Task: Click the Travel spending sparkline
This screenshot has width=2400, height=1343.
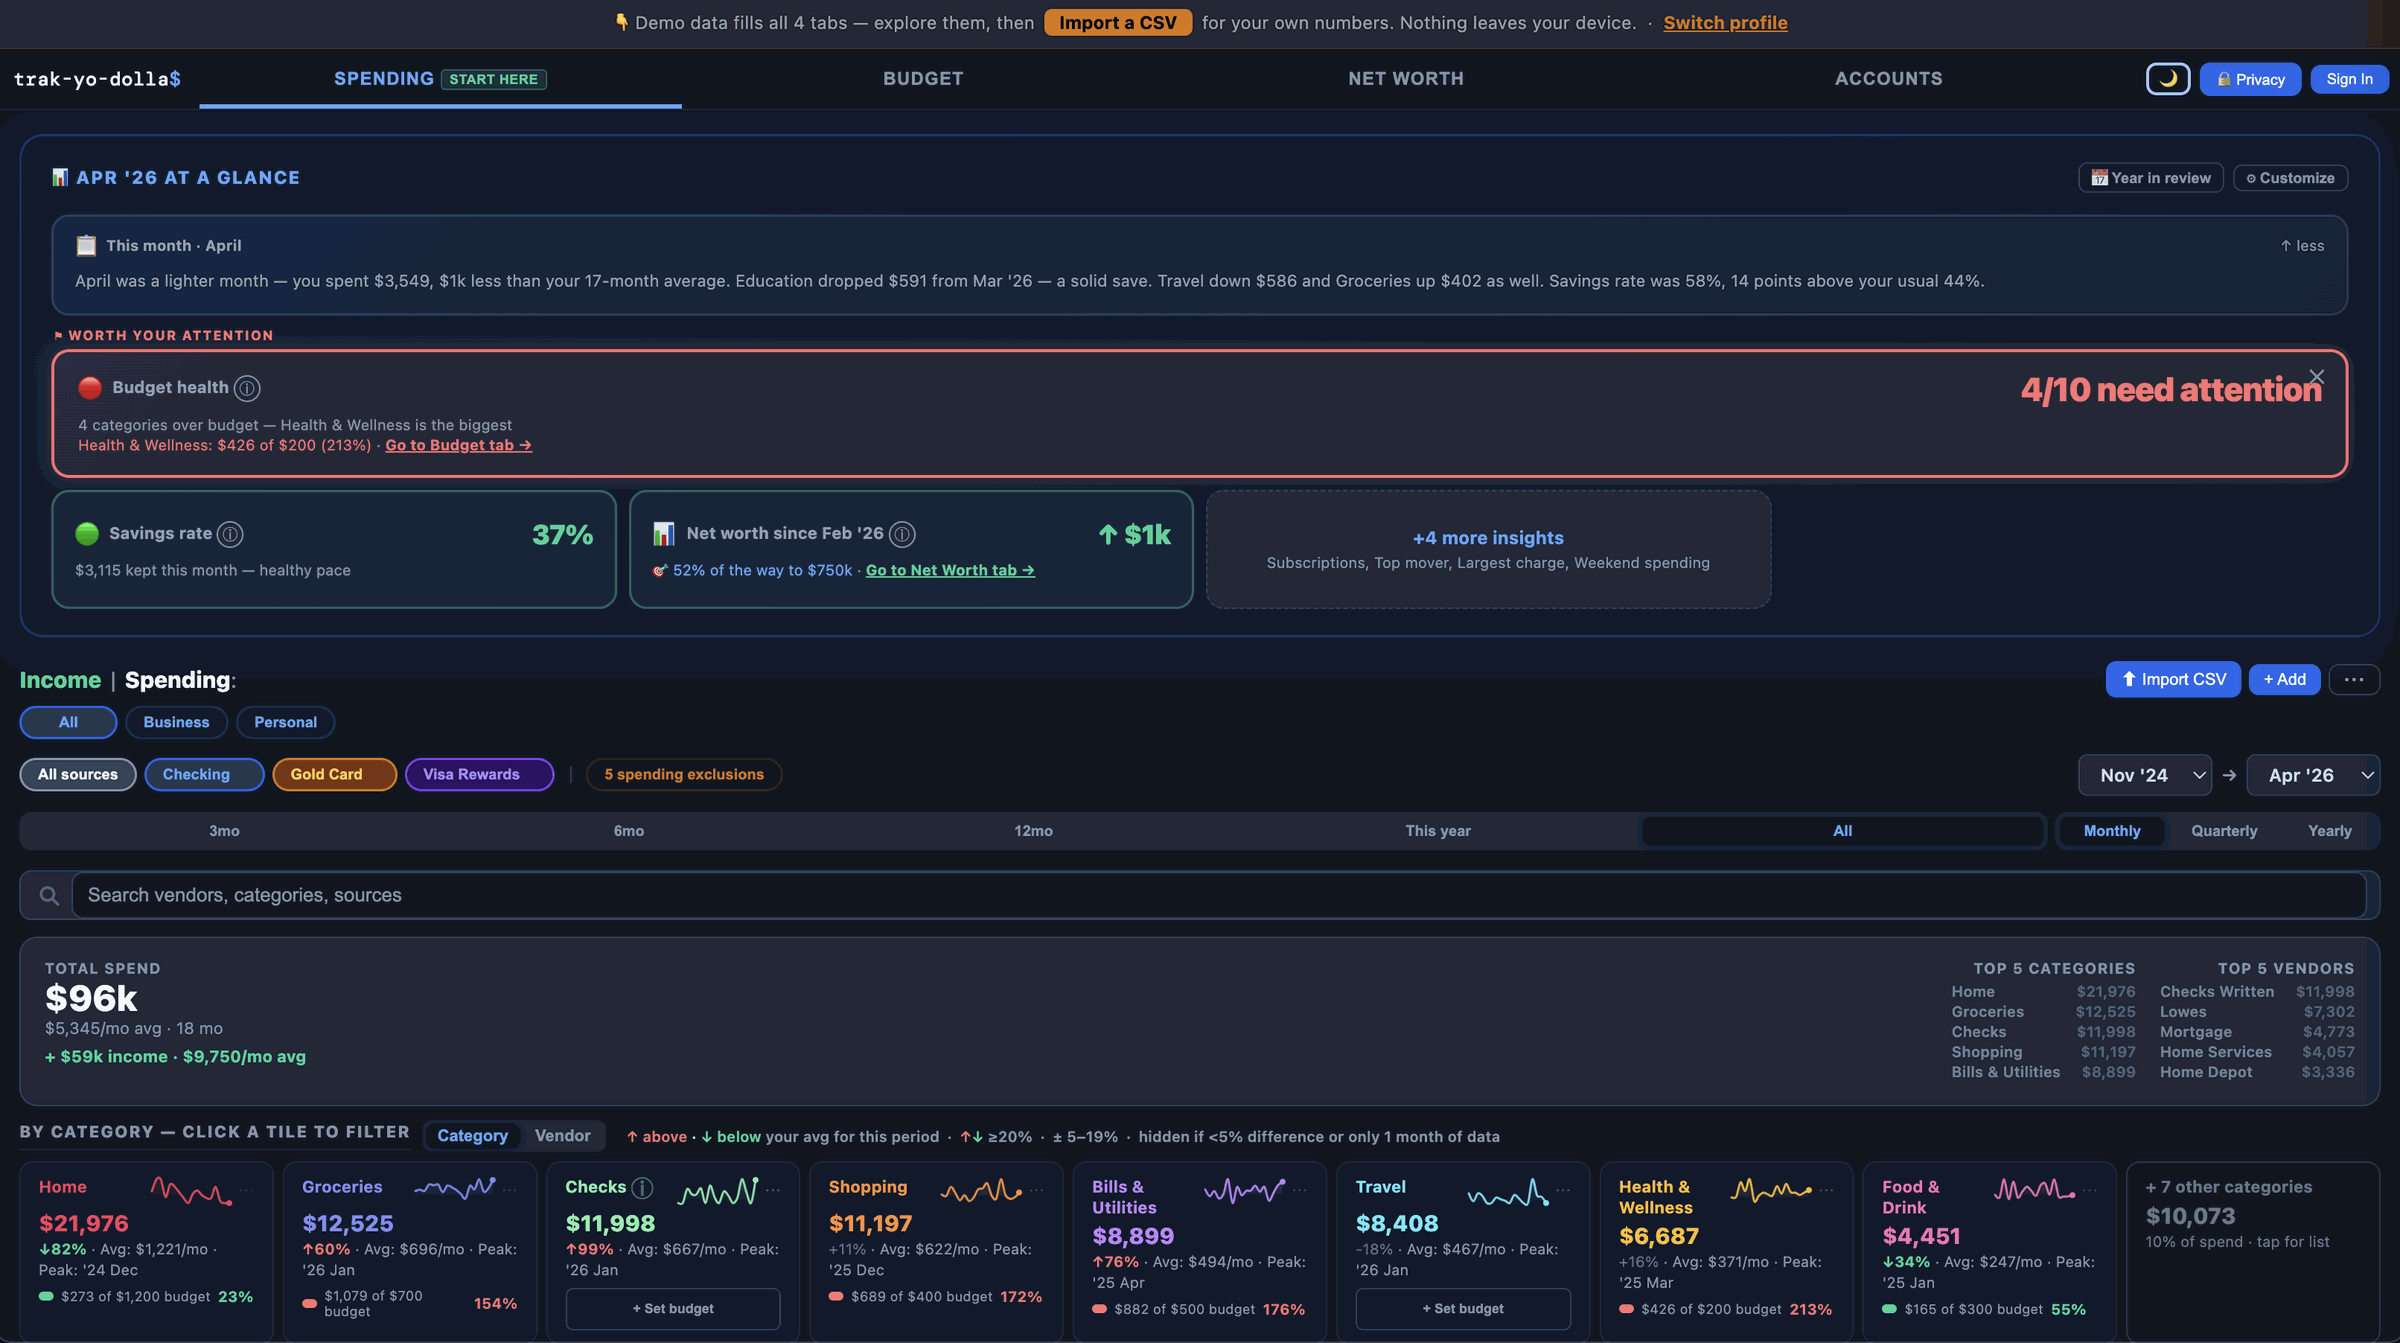Action: pyautogui.click(x=1508, y=1191)
